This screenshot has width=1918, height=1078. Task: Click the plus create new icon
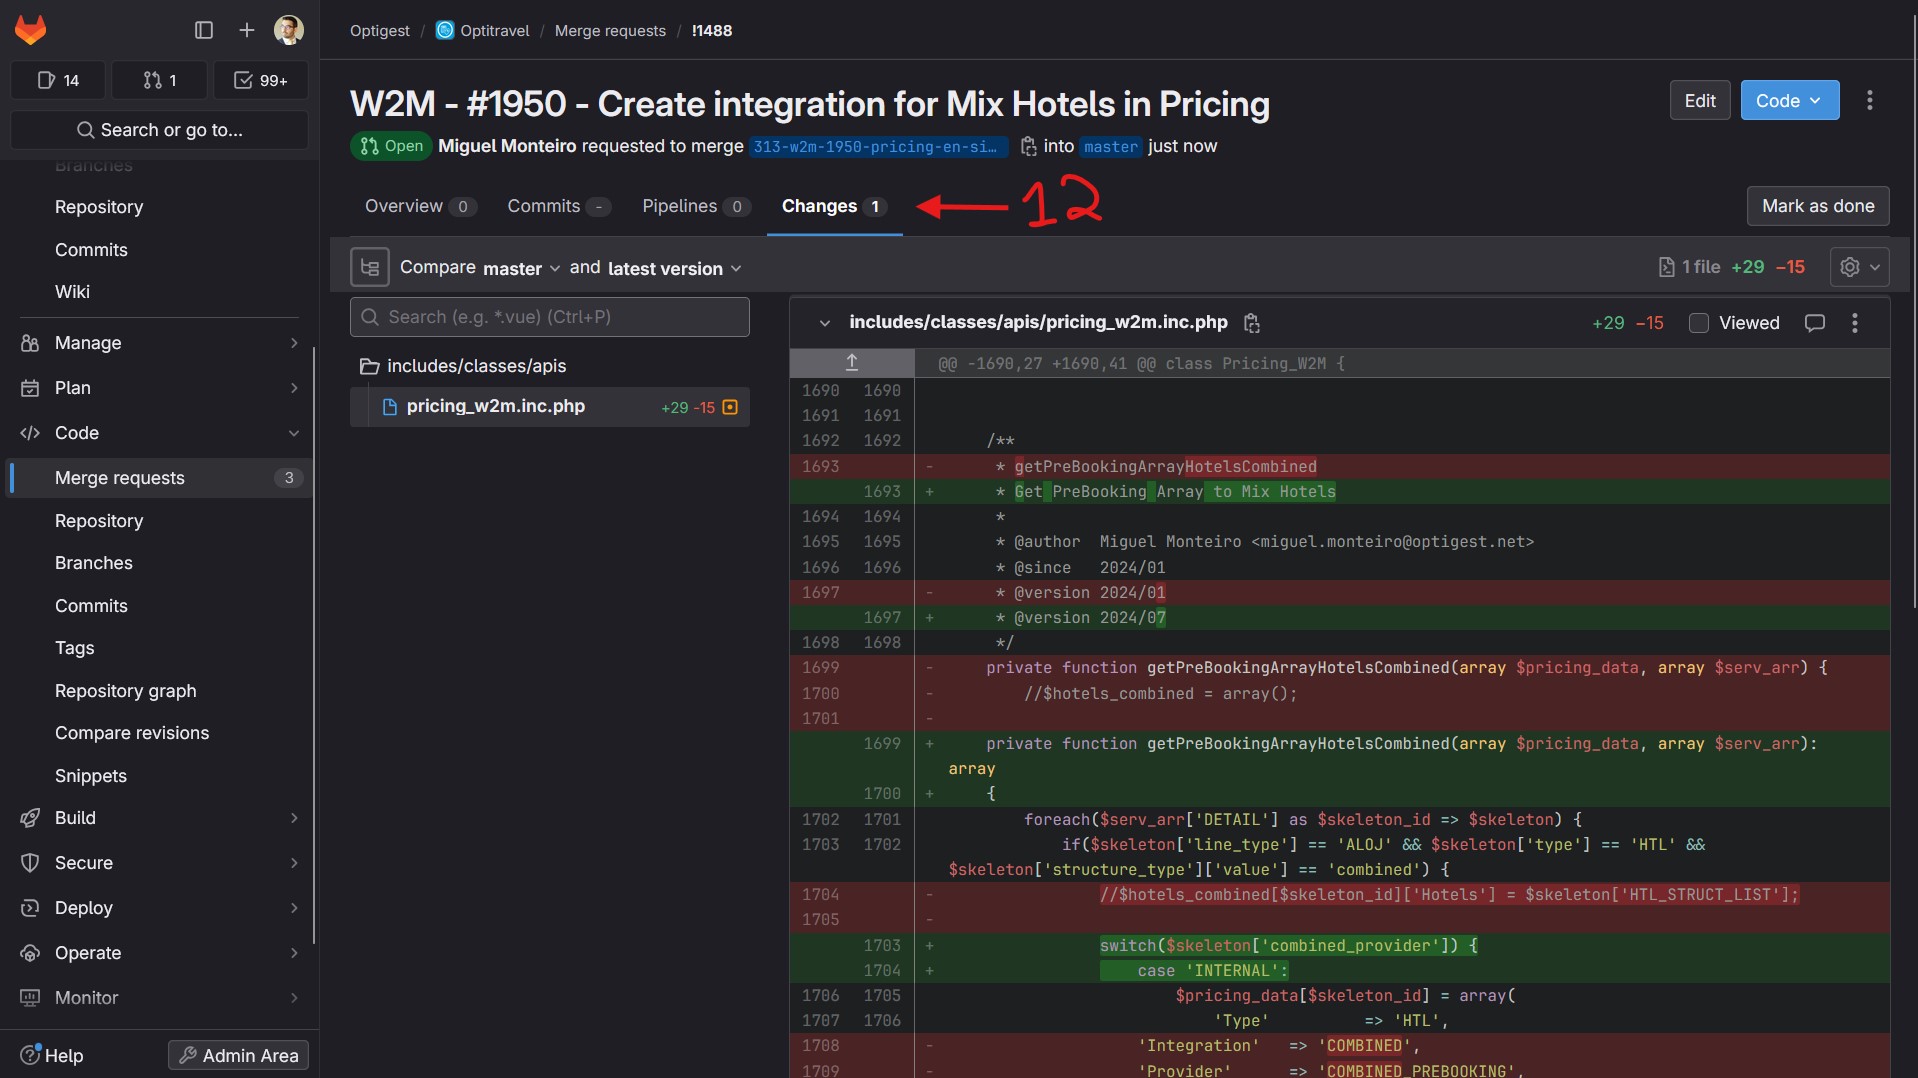tap(247, 30)
